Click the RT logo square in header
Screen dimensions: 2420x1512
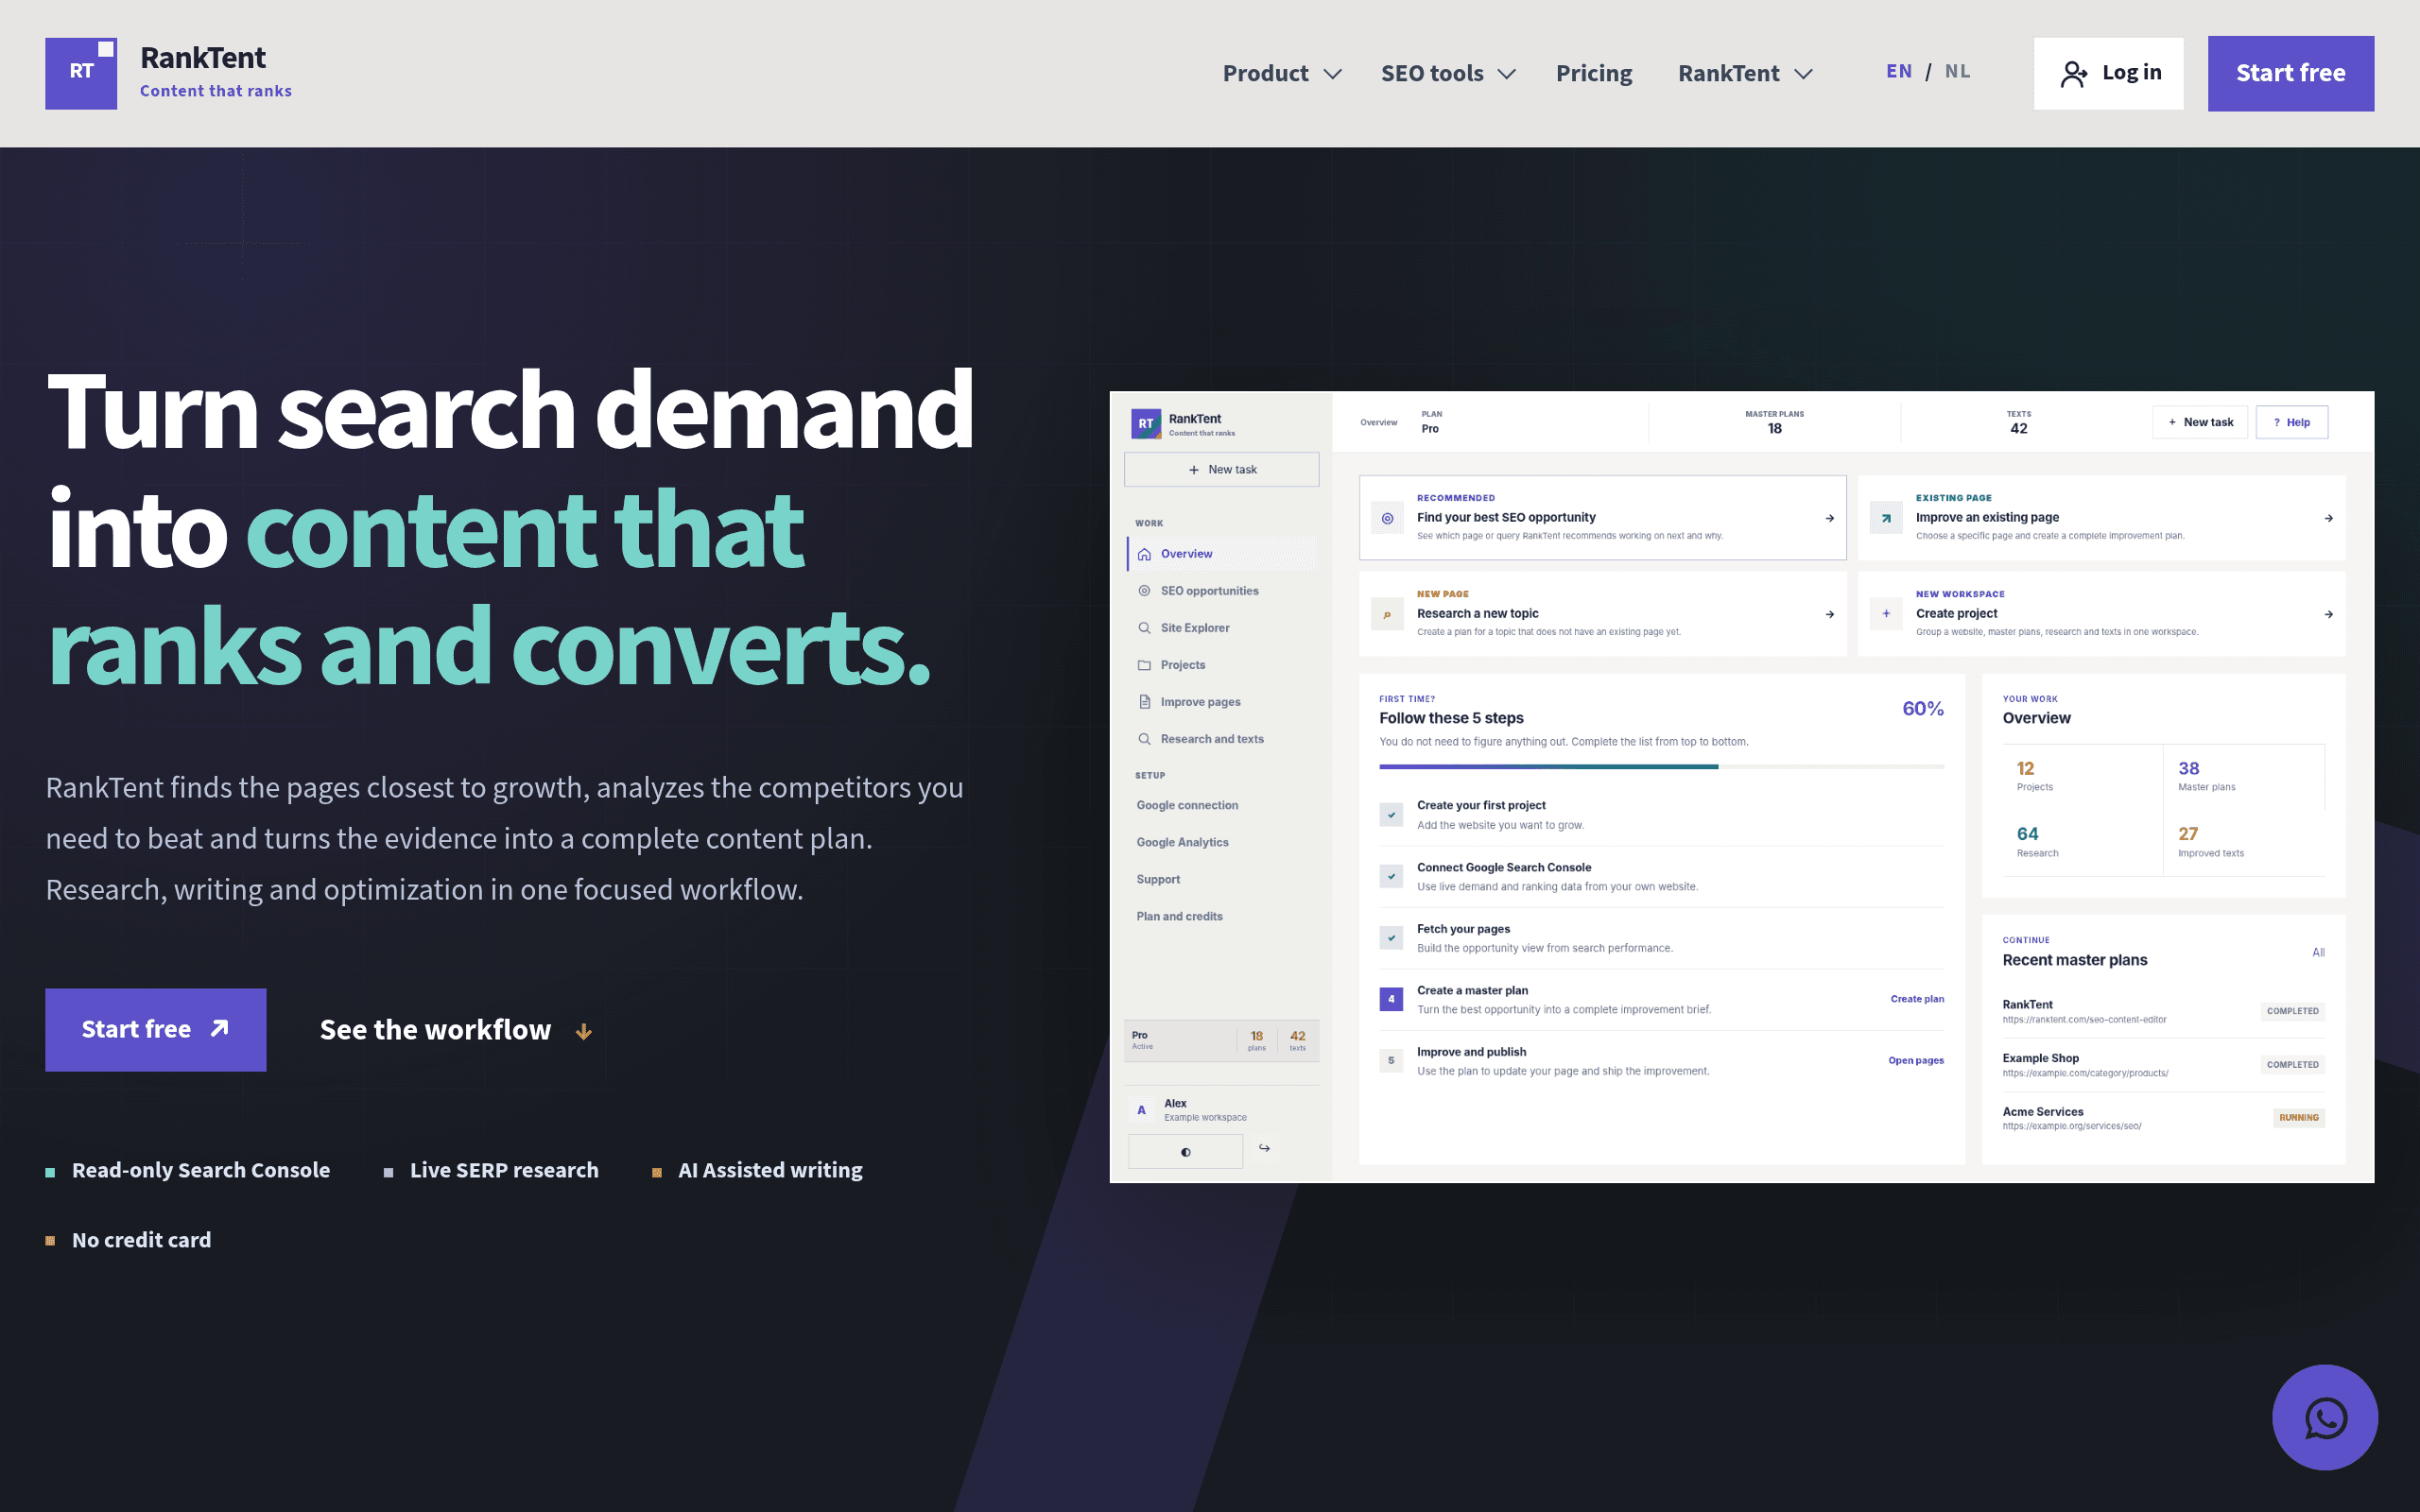coord(81,73)
